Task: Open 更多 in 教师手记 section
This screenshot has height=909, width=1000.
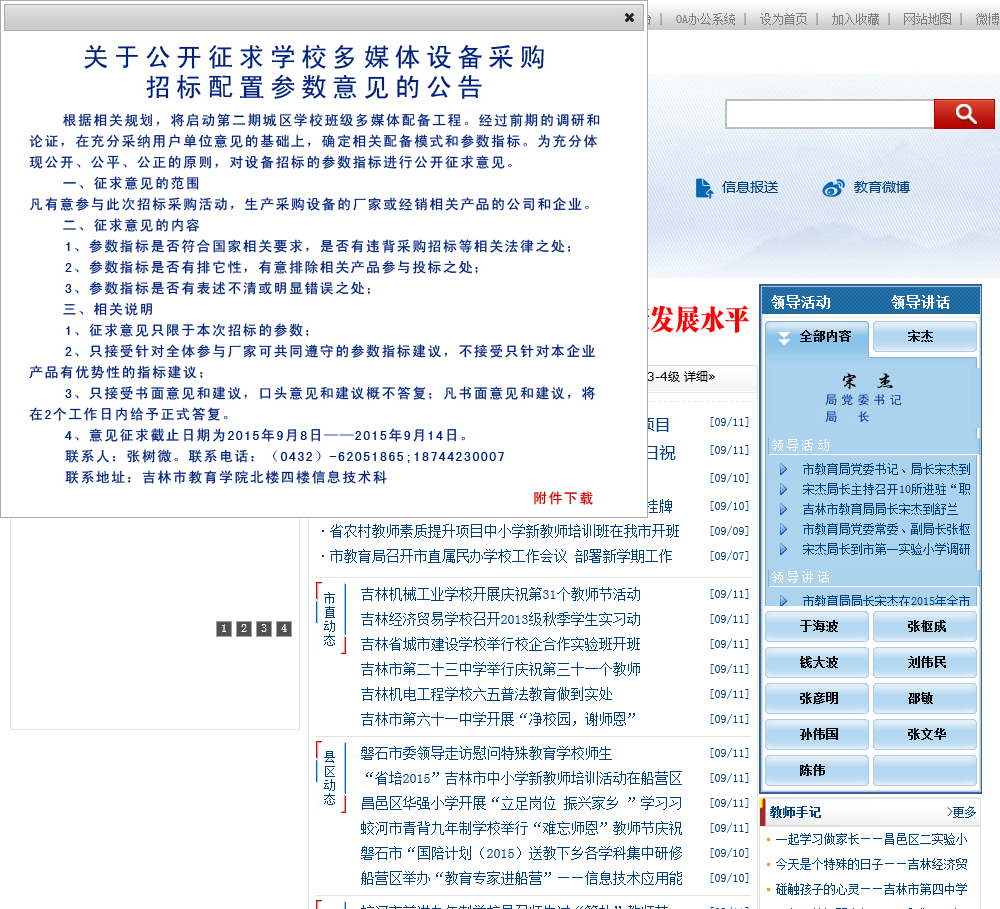Action: click(x=962, y=812)
